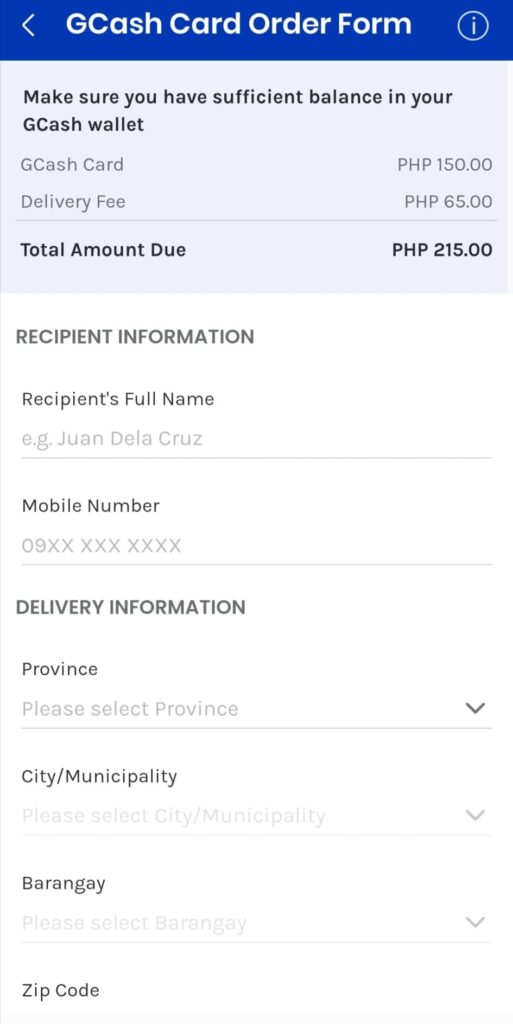Tap the PHP 65.00 delivery fee amount
Viewport: 513px width, 1024px height.
(448, 202)
